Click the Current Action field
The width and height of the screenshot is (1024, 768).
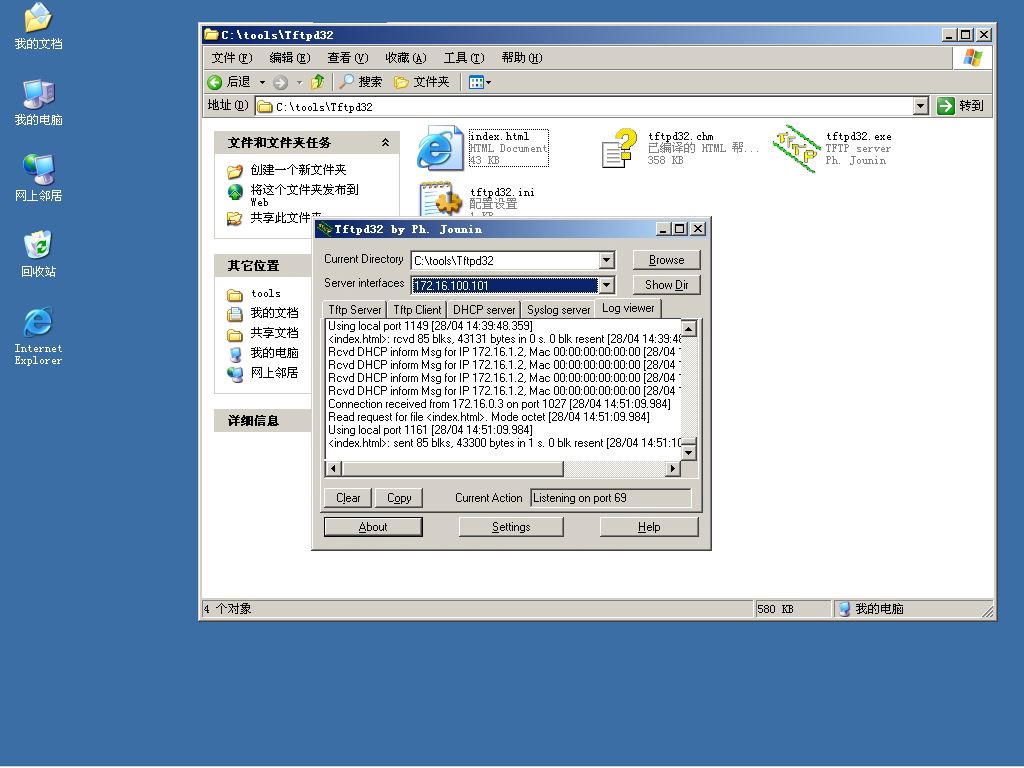pos(611,498)
